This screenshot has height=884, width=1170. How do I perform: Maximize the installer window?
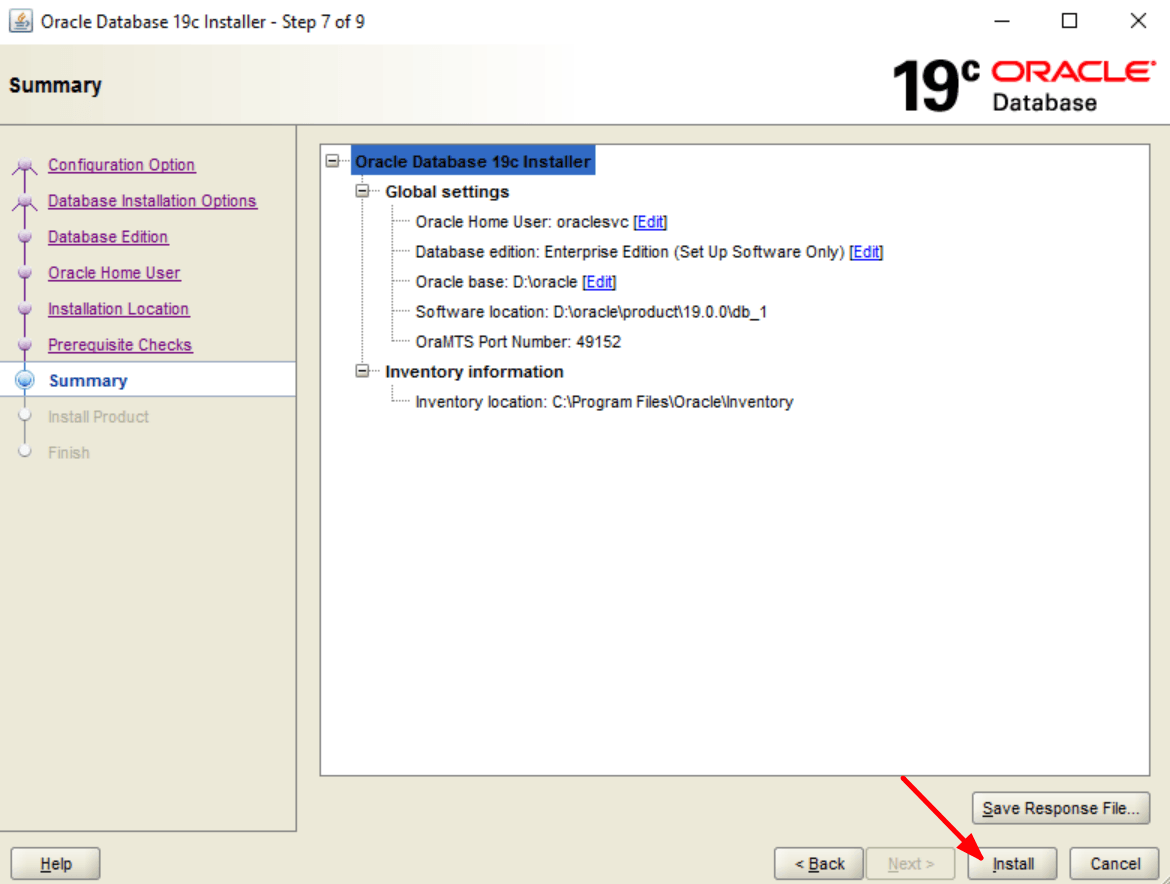(x=1069, y=21)
